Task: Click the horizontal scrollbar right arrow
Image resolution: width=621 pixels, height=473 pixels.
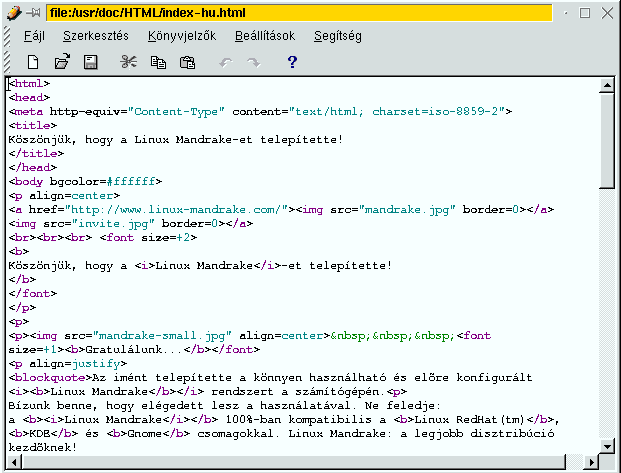Action: [592, 462]
